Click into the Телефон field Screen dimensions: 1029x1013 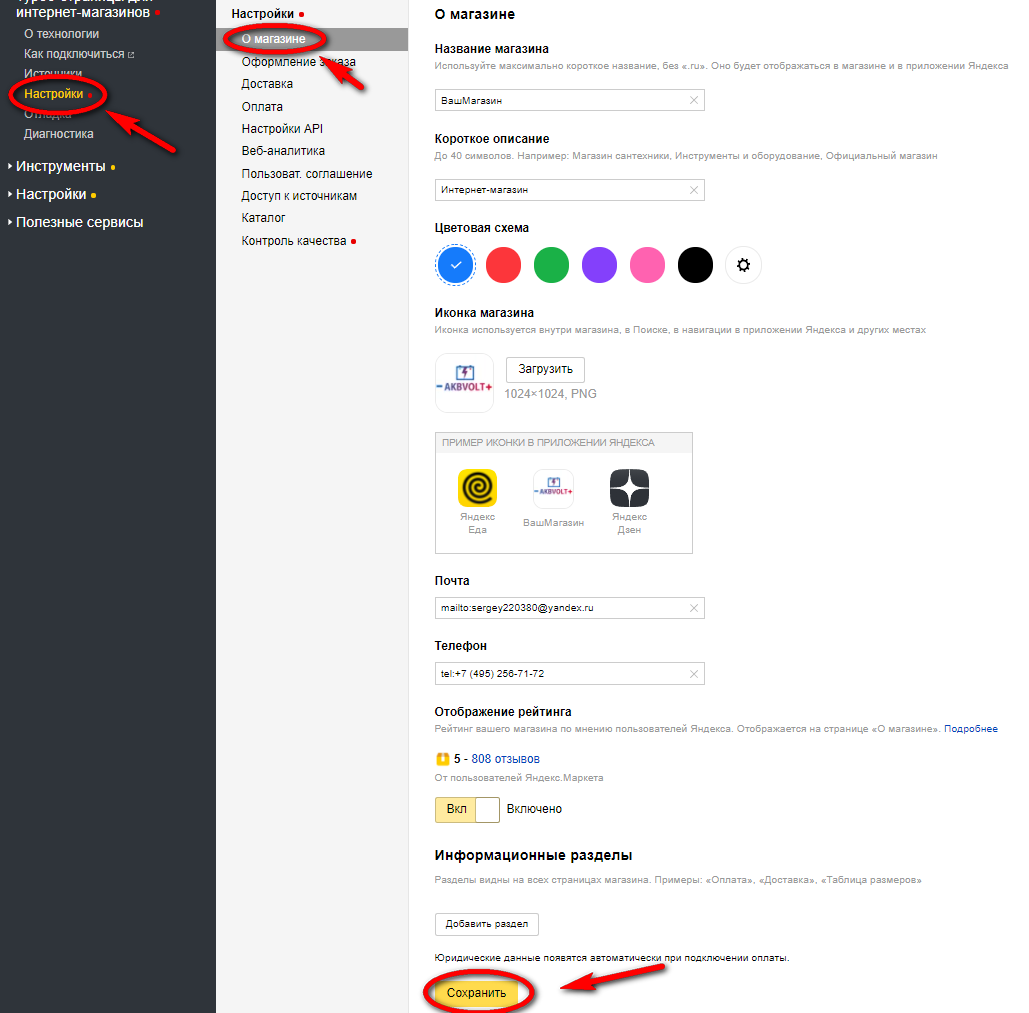[x=569, y=674]
